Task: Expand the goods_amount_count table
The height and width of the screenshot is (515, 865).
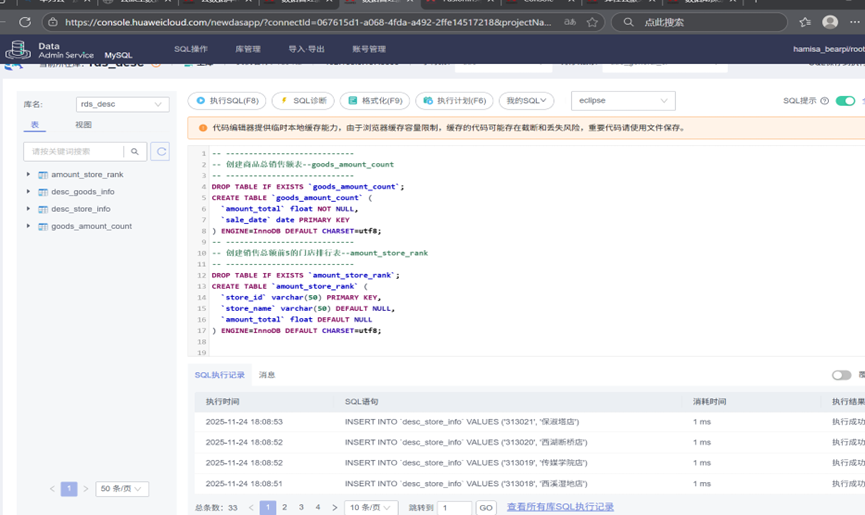Action: [28, 226]
